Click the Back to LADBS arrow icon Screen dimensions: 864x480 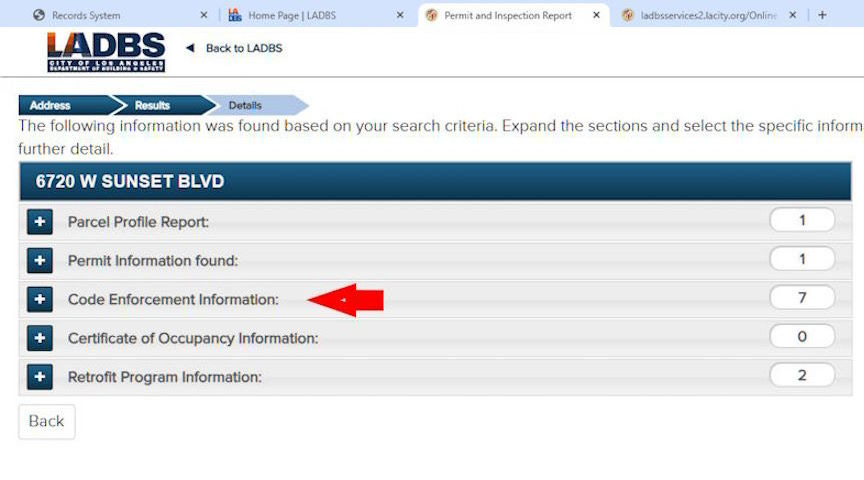190,48
